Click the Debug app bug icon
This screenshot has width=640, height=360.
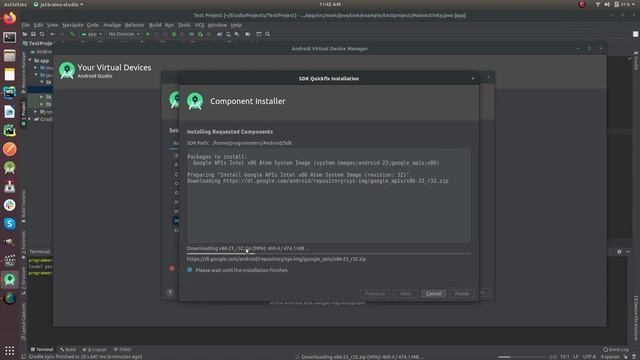tap(174, 34)
